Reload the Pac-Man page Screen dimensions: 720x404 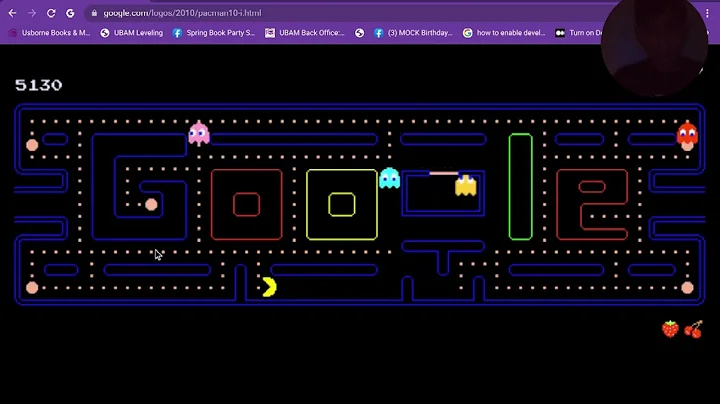pos(51,13)
